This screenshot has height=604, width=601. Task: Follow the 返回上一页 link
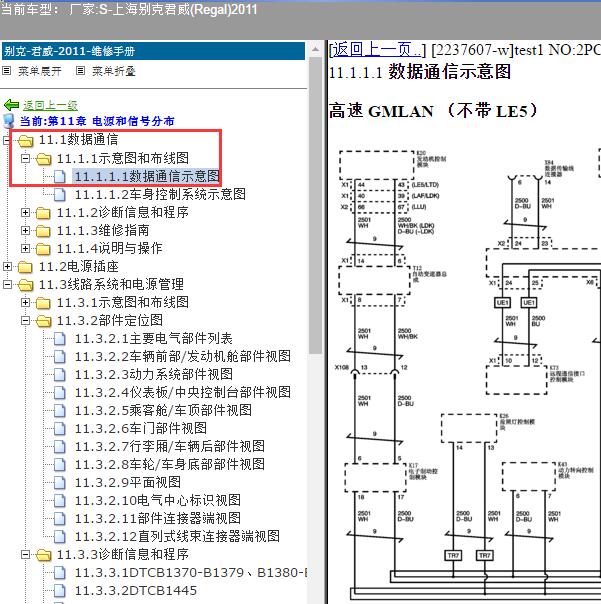coord(376,50)
